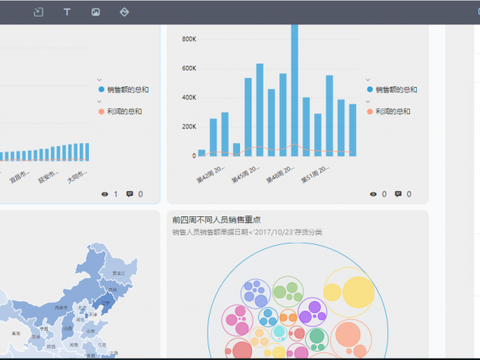The height and width of the screenshot is (360, 480).
Task: Click the purple bubble group circle
Action: tap(312, 312)
